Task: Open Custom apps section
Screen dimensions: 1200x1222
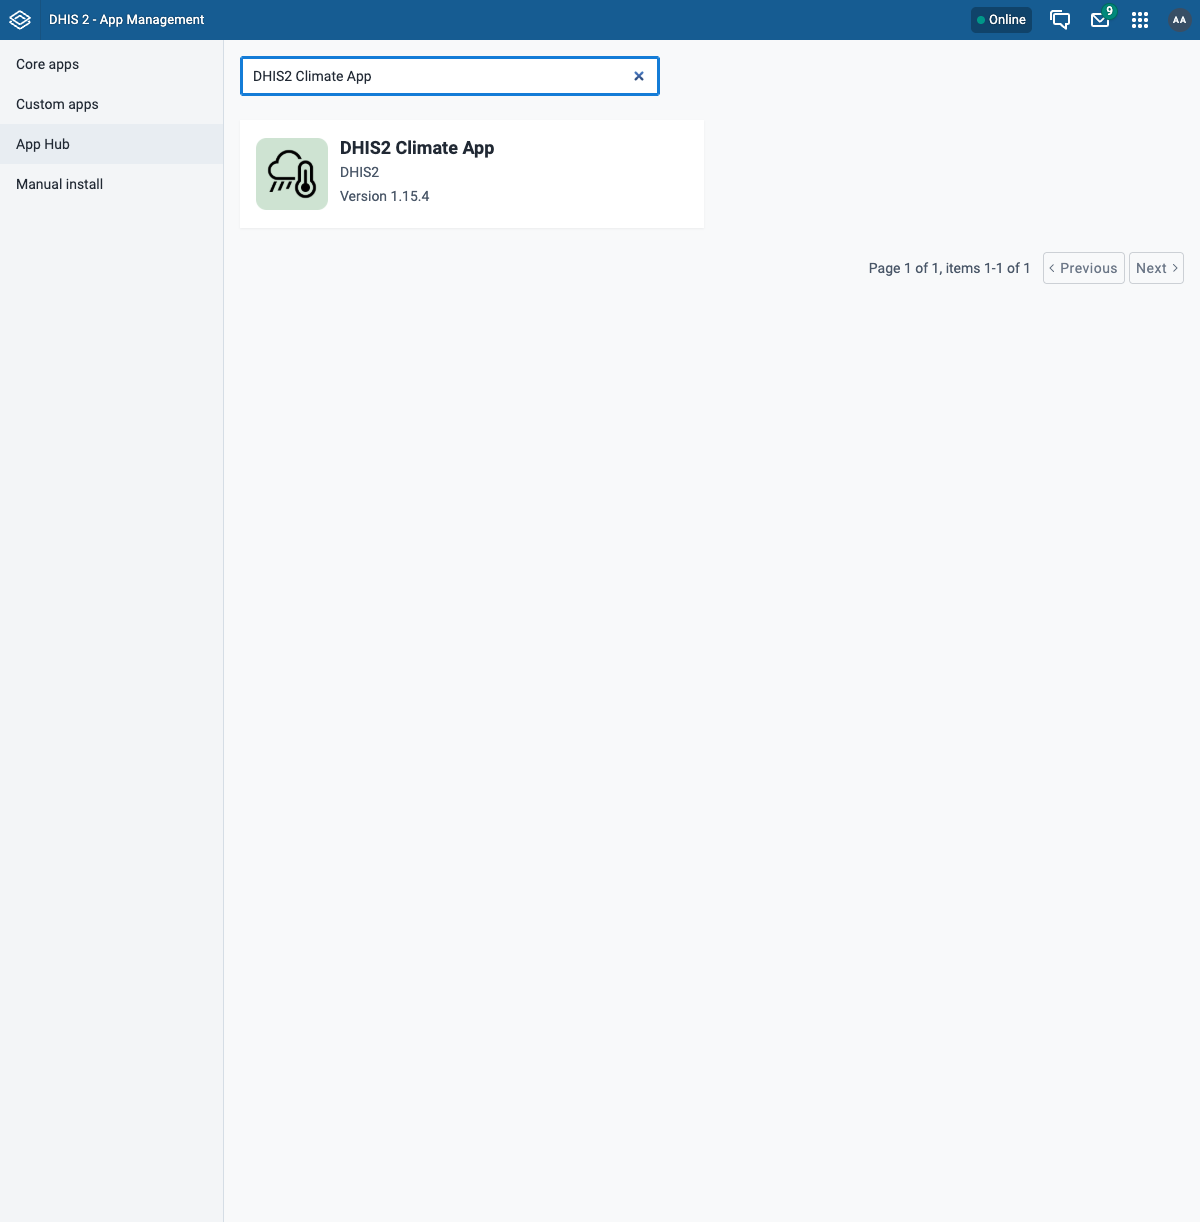Action: (111, 104)
